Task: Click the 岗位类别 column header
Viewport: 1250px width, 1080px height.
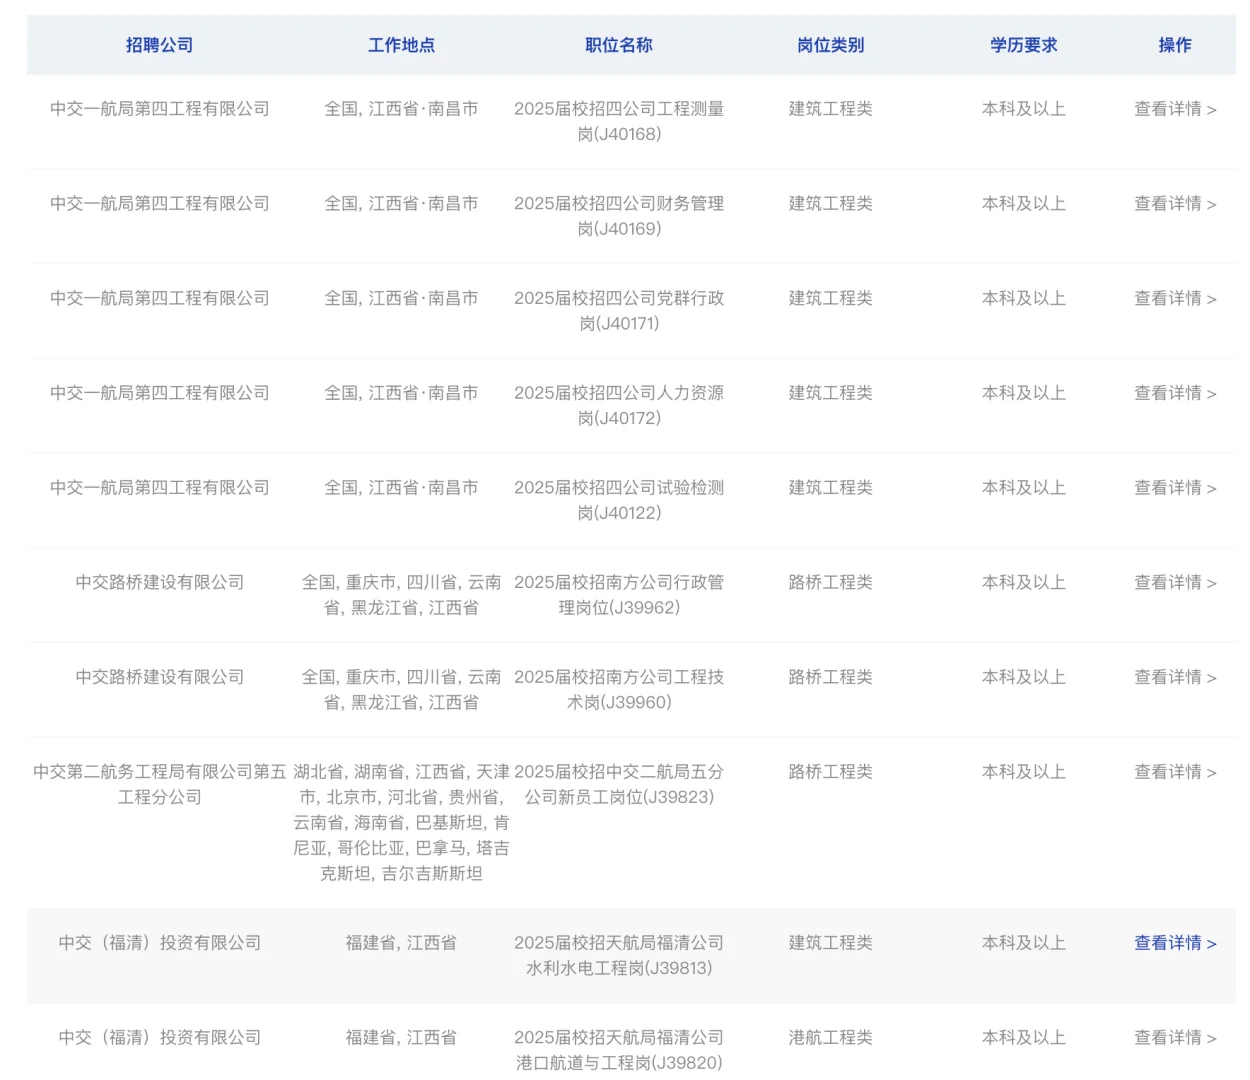Action: [x=830, y=45]
